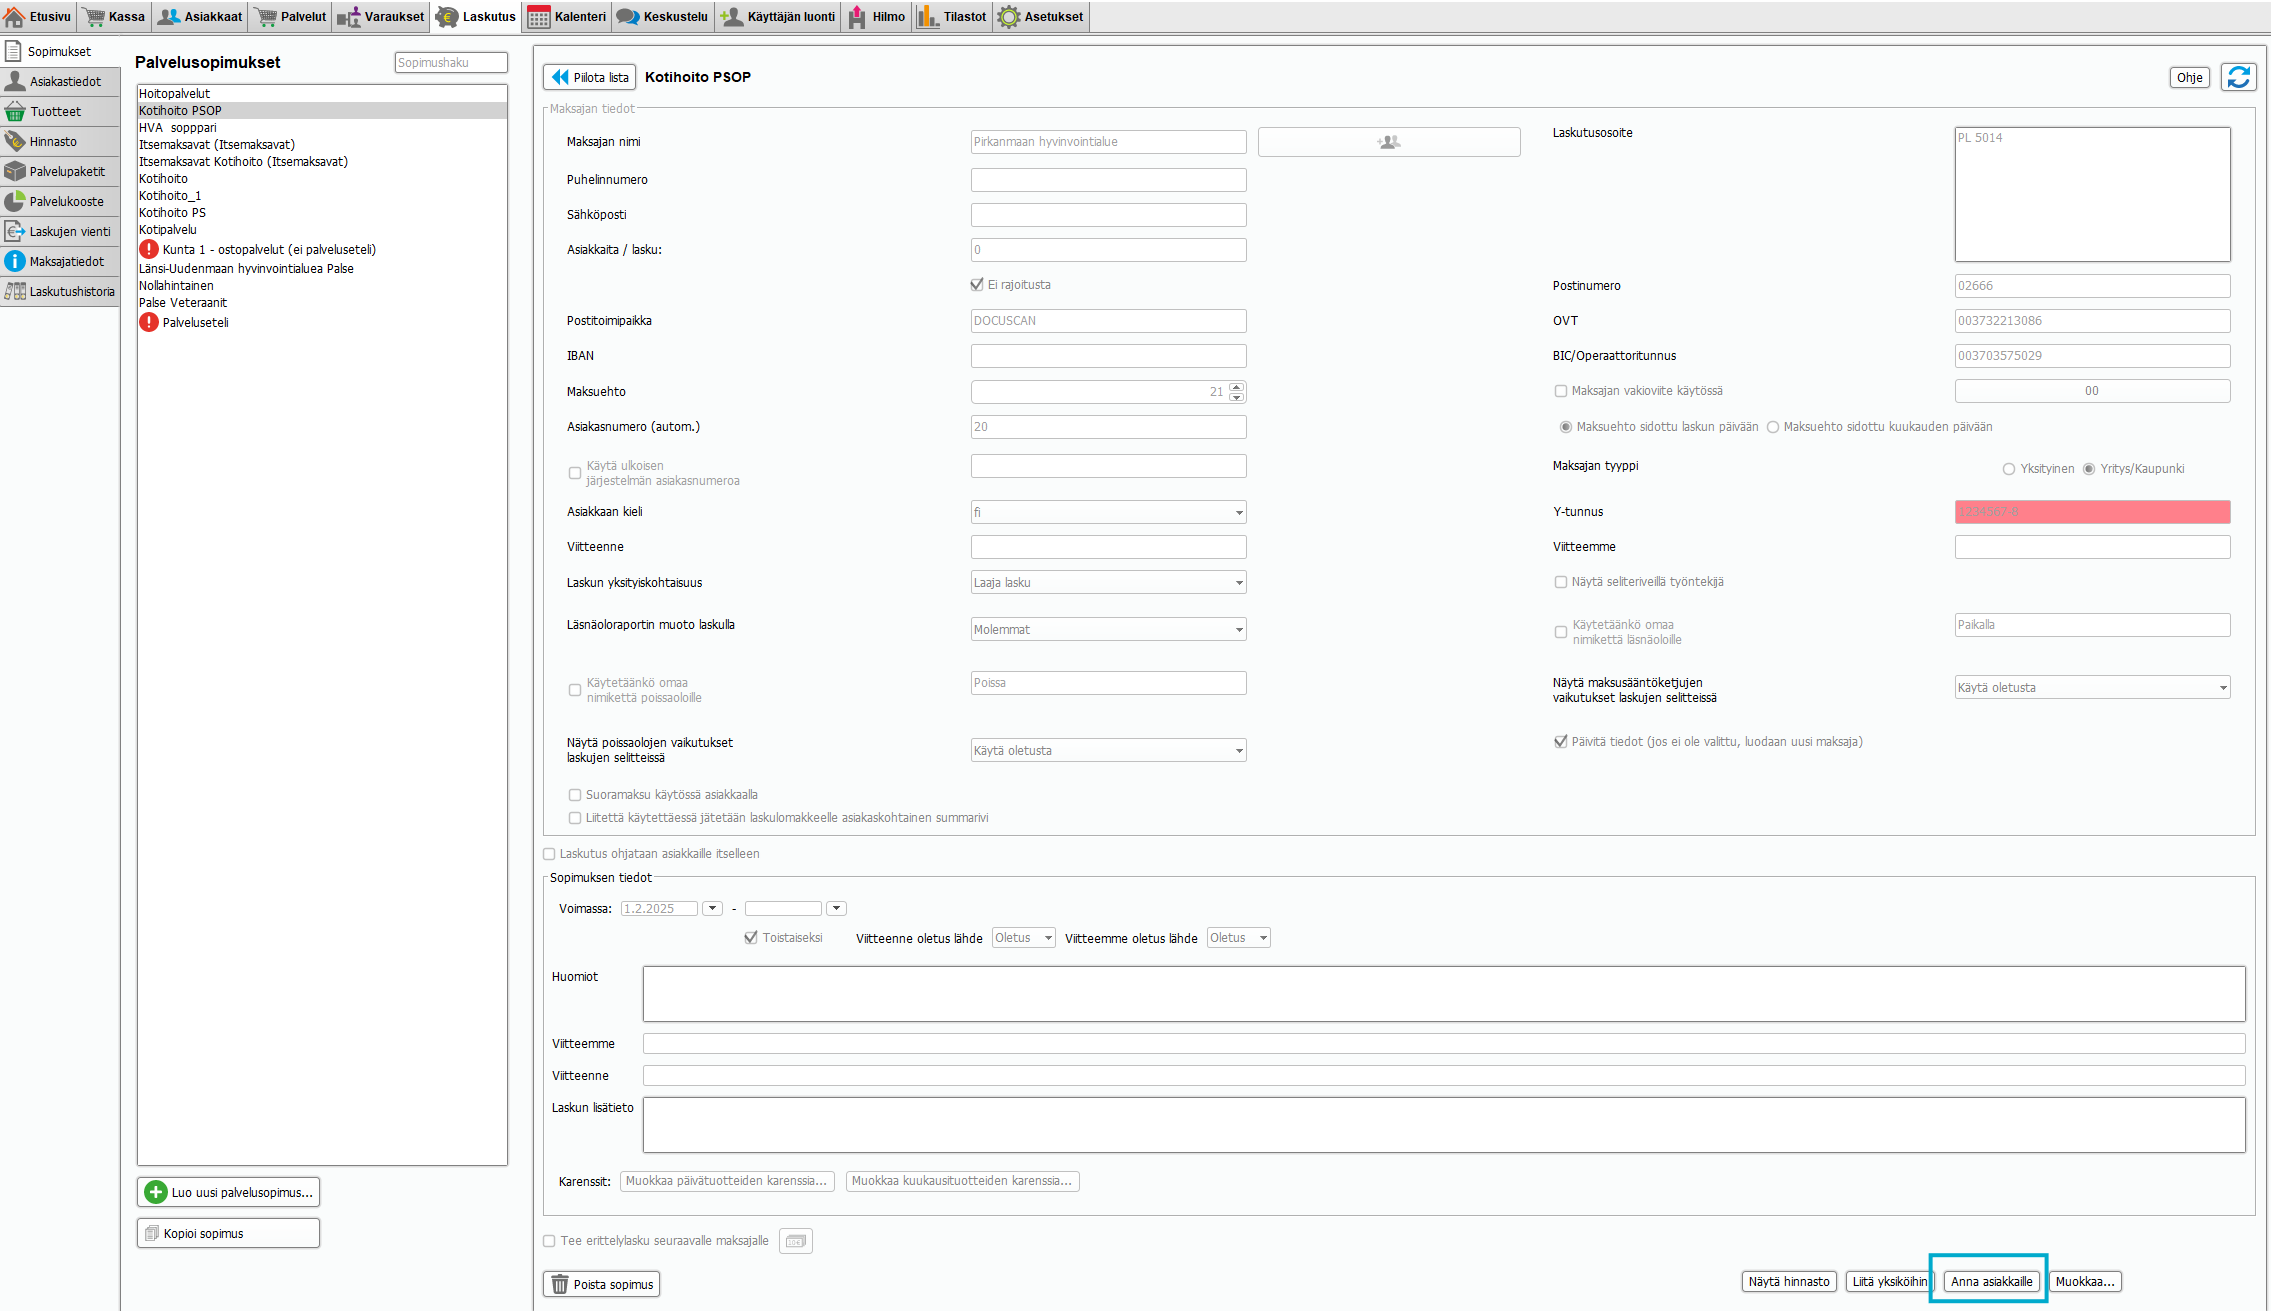Open the Kalenteri tab

click(x=566, y=16)
